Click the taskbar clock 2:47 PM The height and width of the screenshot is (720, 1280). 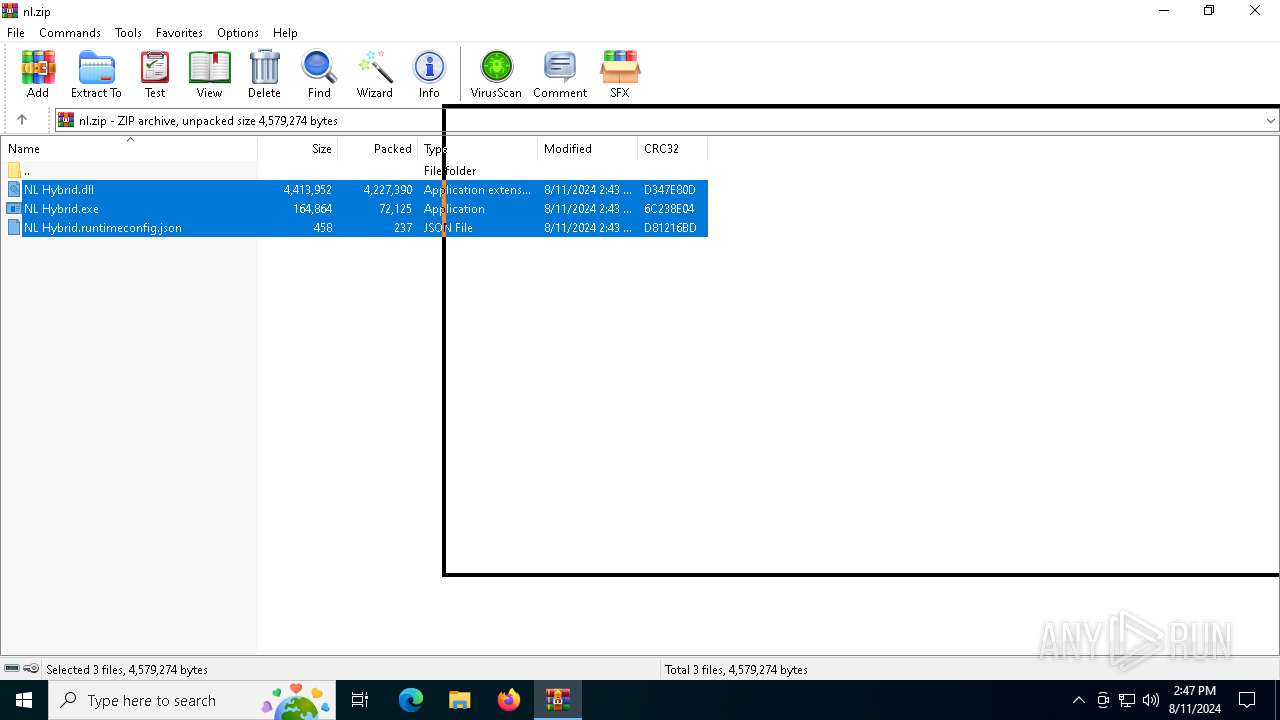point(1195,691)
